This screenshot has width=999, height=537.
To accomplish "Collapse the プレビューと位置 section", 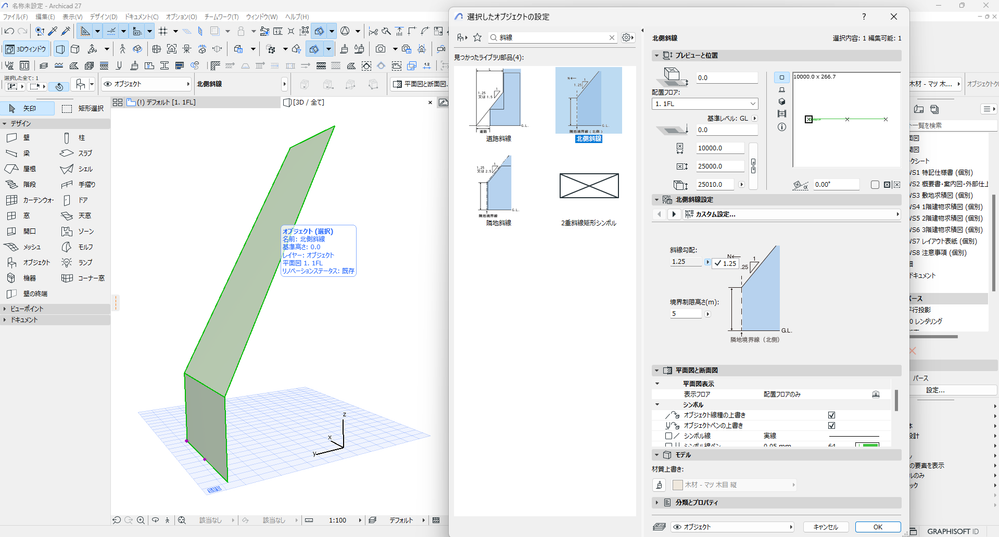I will click(657, 56).
